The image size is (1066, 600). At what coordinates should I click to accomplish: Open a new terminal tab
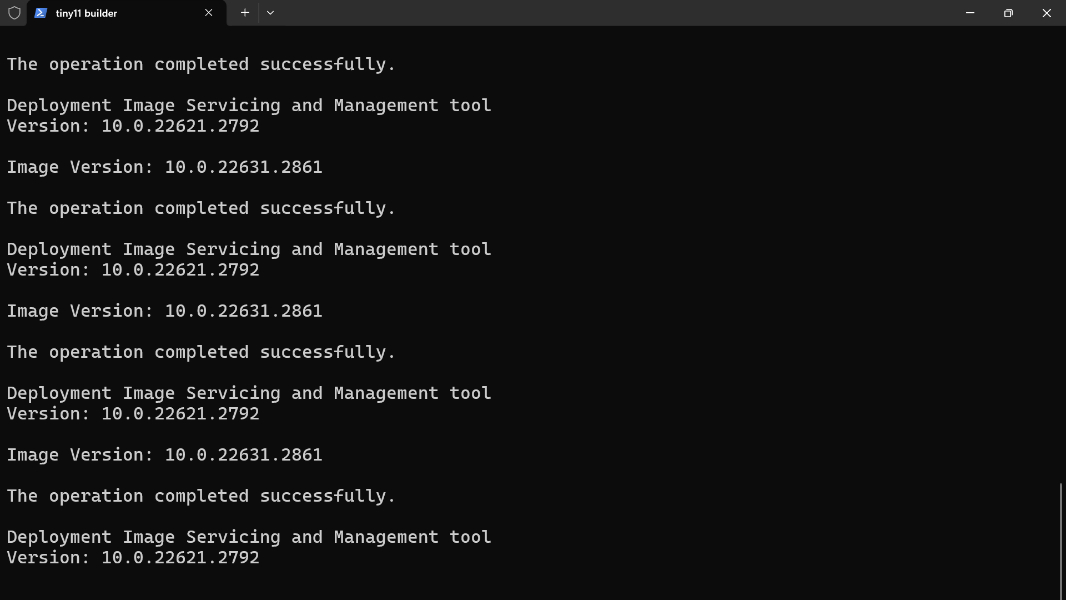click(245, 13)
